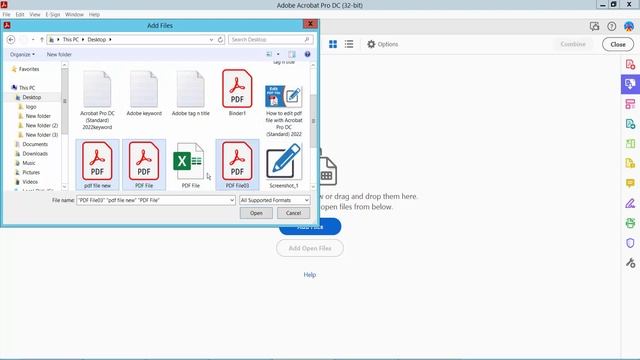Toggle the preview pane button
640x360 pixels.
click(292, 54)
